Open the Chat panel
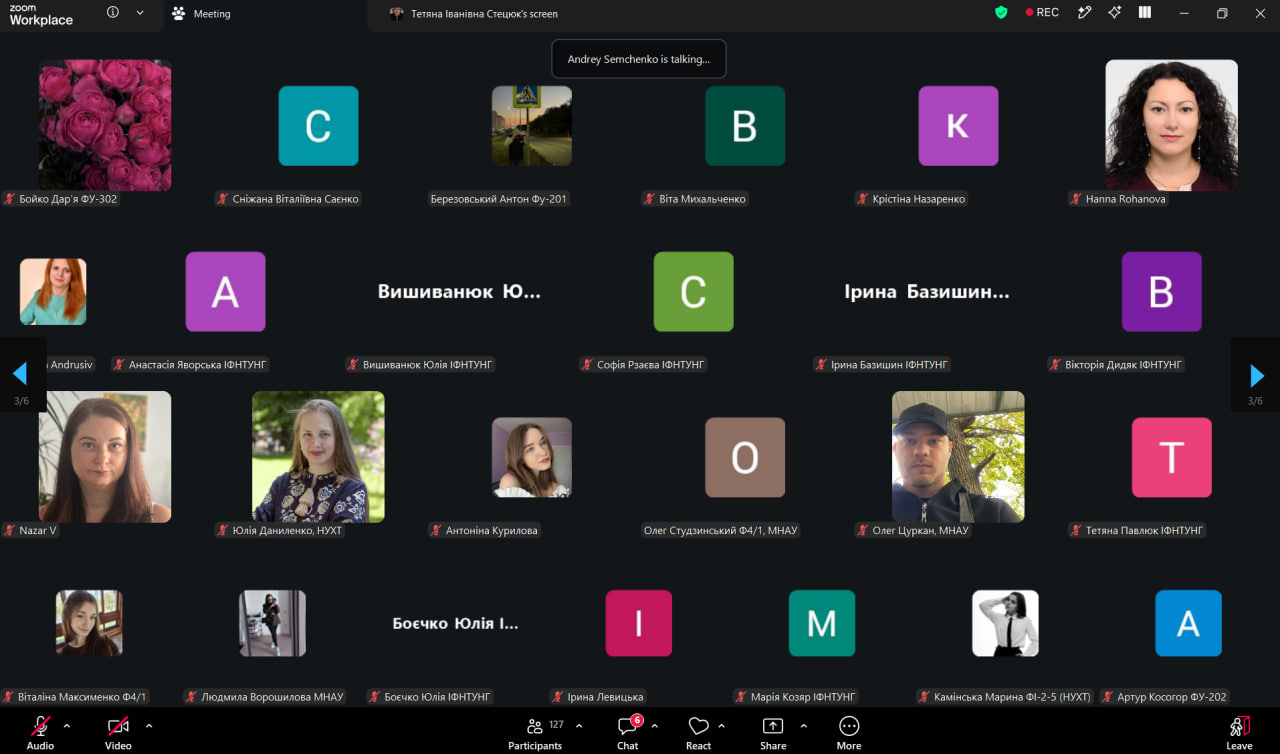 pyautogui.click(x=628, y=731)
